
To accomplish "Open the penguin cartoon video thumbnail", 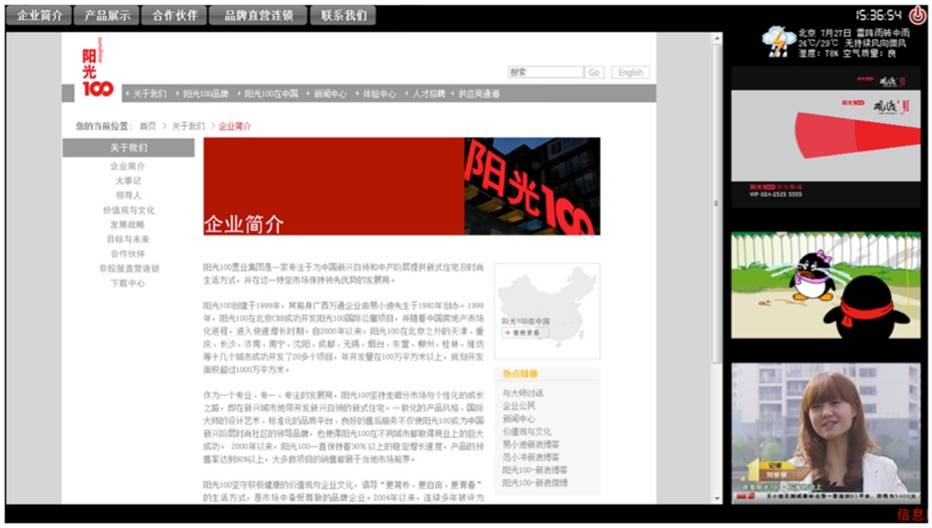I will click(825, 285).
